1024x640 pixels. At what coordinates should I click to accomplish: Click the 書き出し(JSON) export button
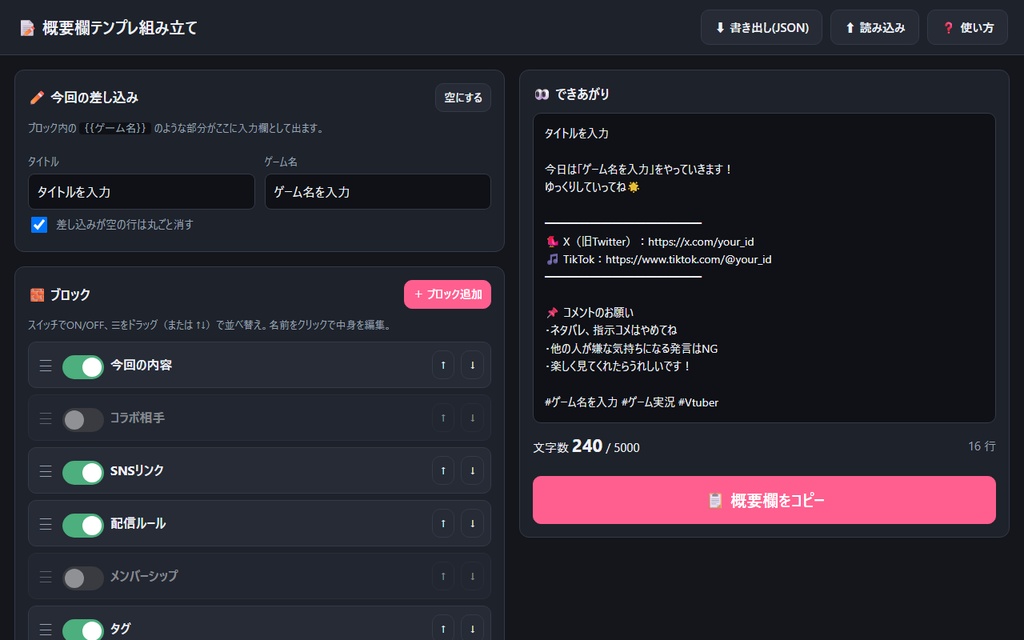(761, 27)
